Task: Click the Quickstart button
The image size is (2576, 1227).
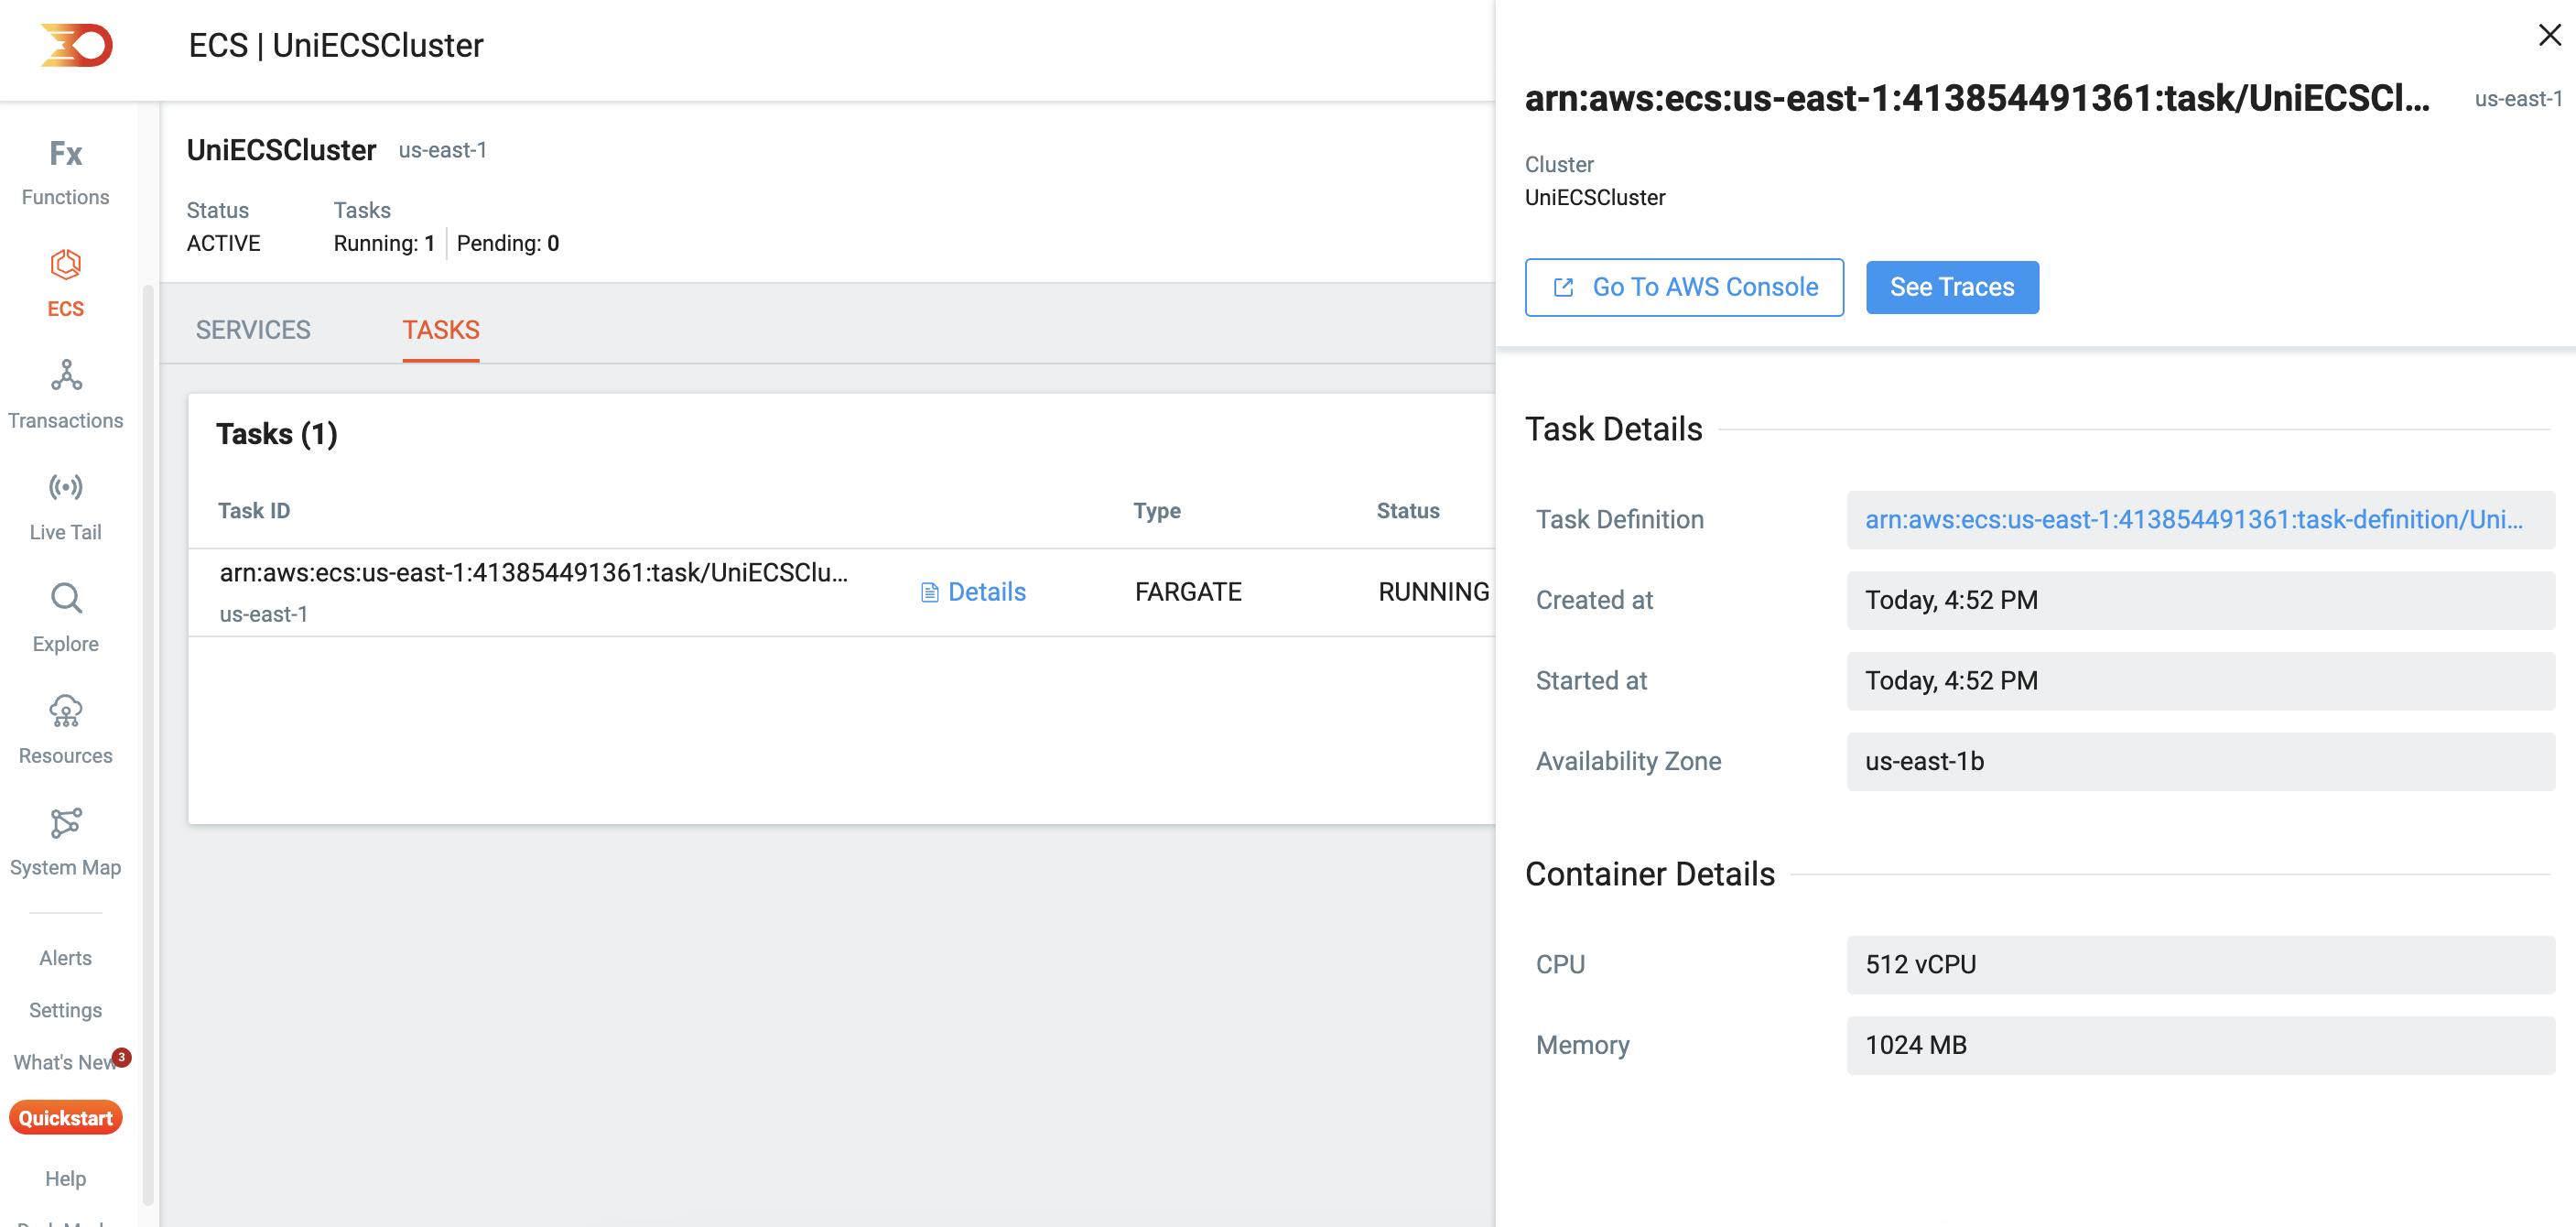Action: [x=65, y=1118]
